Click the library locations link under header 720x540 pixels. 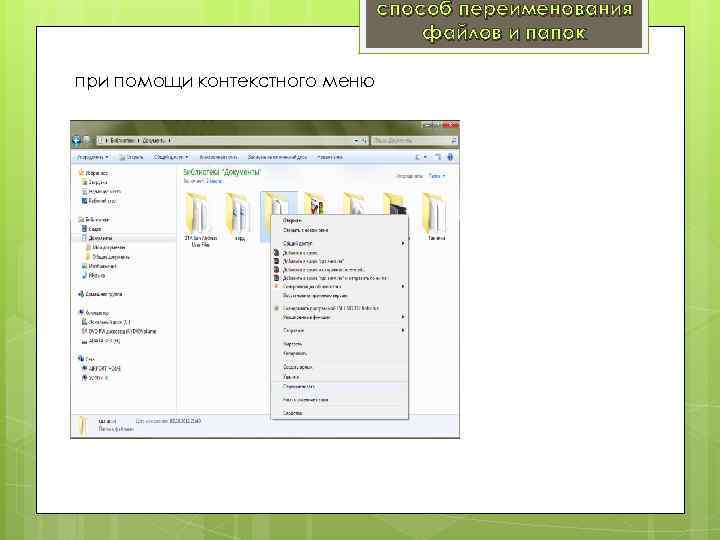tap(214, 181)
